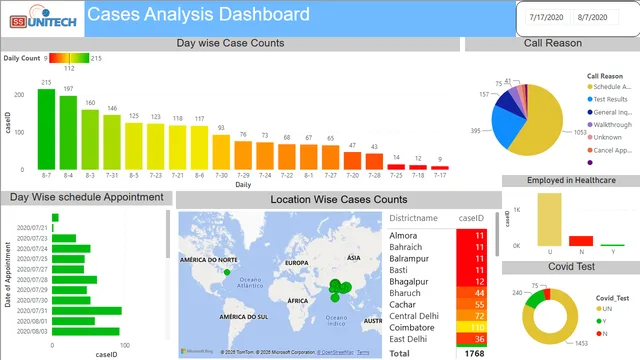Screen dimensions: 640x360
Task: Select the 2020/07/23 appointment bar
Action: tap(64, 238)
